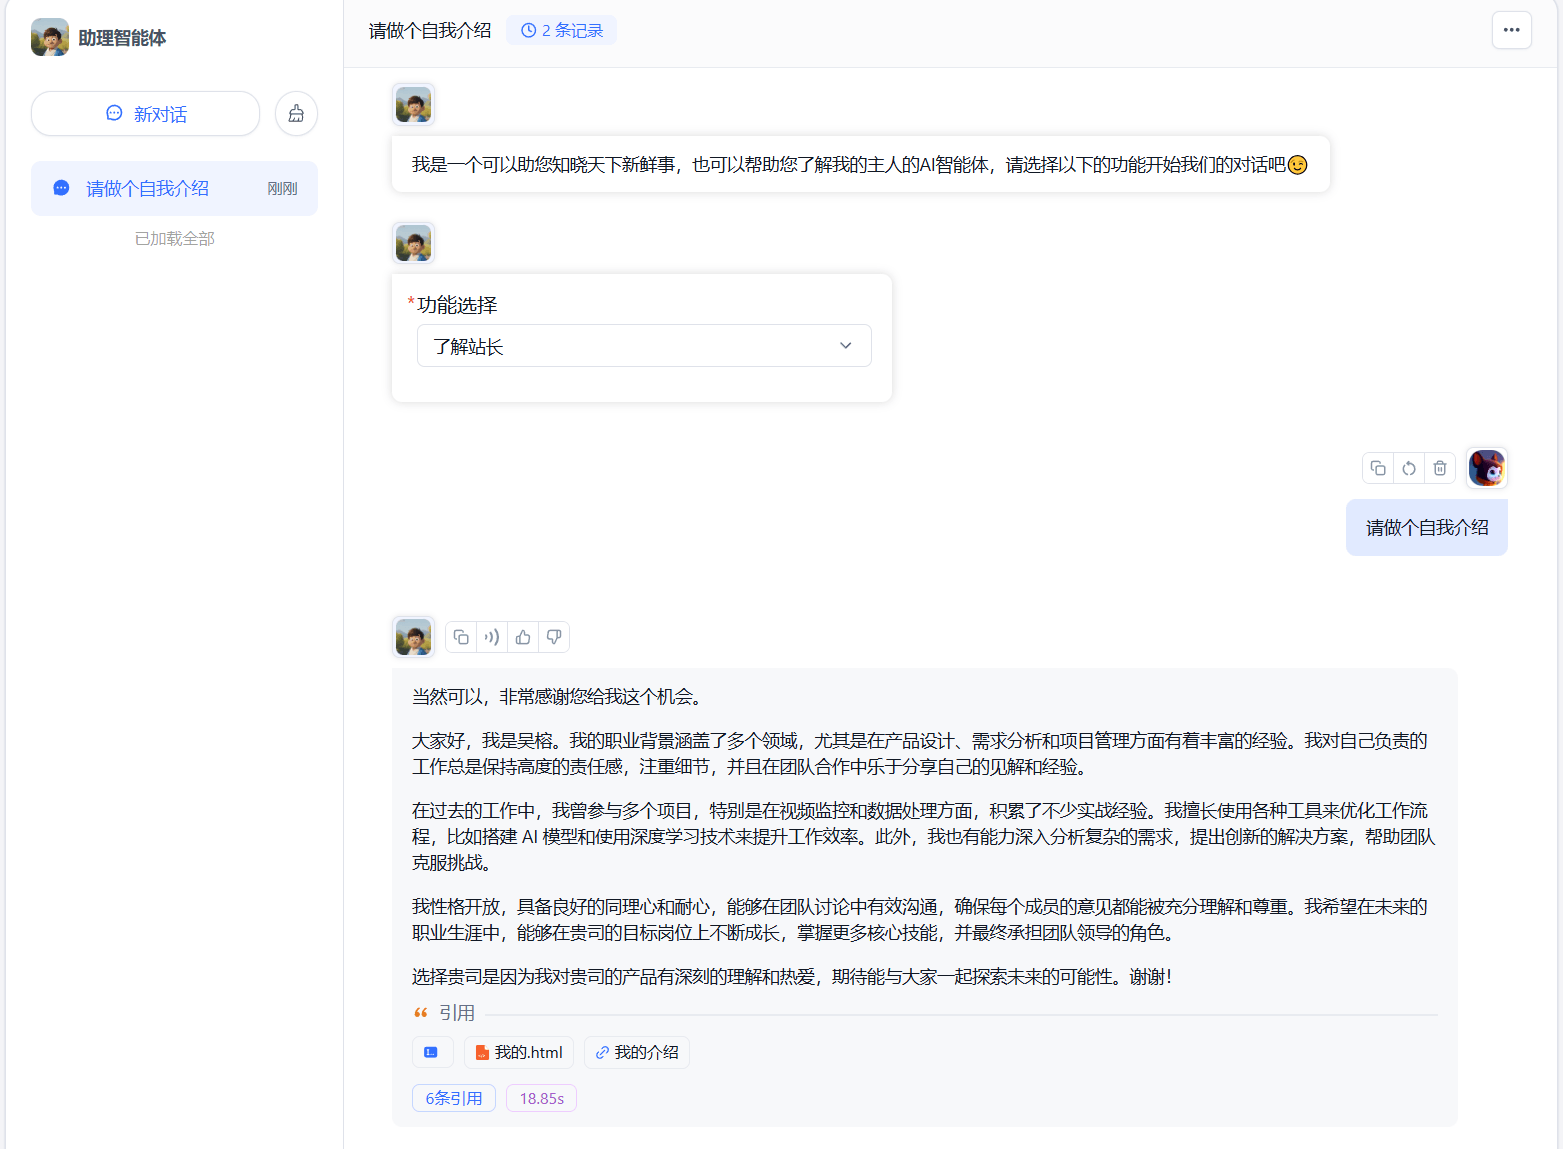This screenshot has width=1563, height=1149.
Task: Regenerate the user message with retry icon
Action: [x=1409, y=468]
